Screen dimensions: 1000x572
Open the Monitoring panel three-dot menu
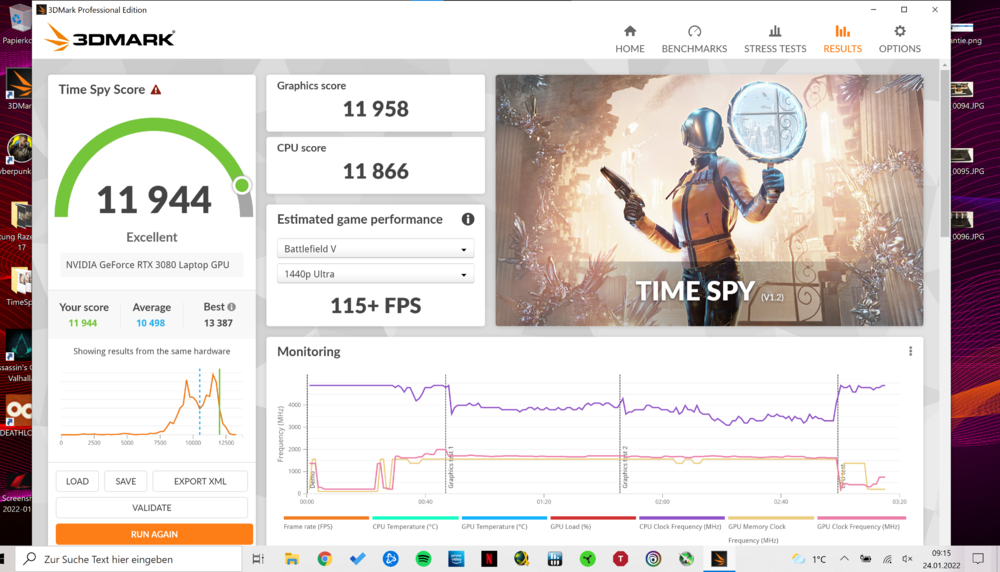910,352
